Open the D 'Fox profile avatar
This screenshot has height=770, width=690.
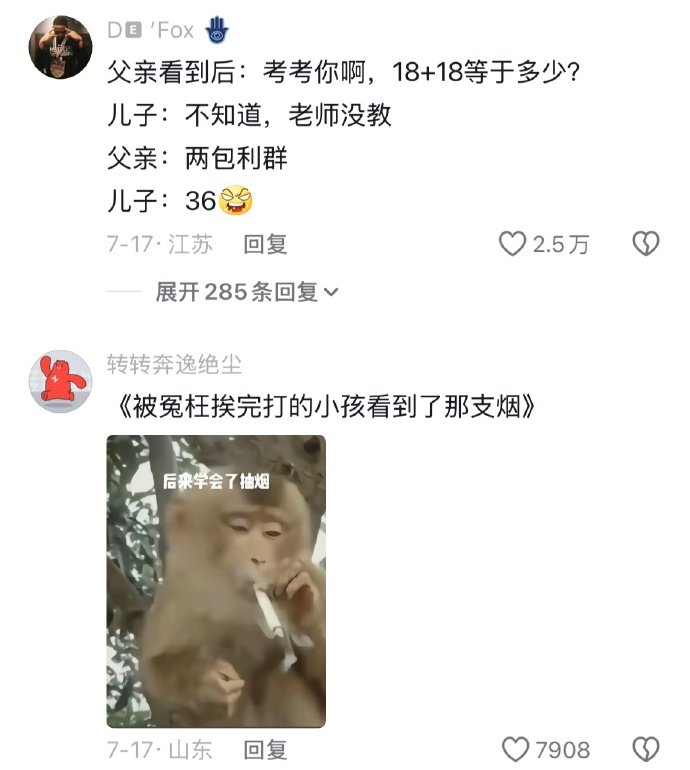point(60,47)
